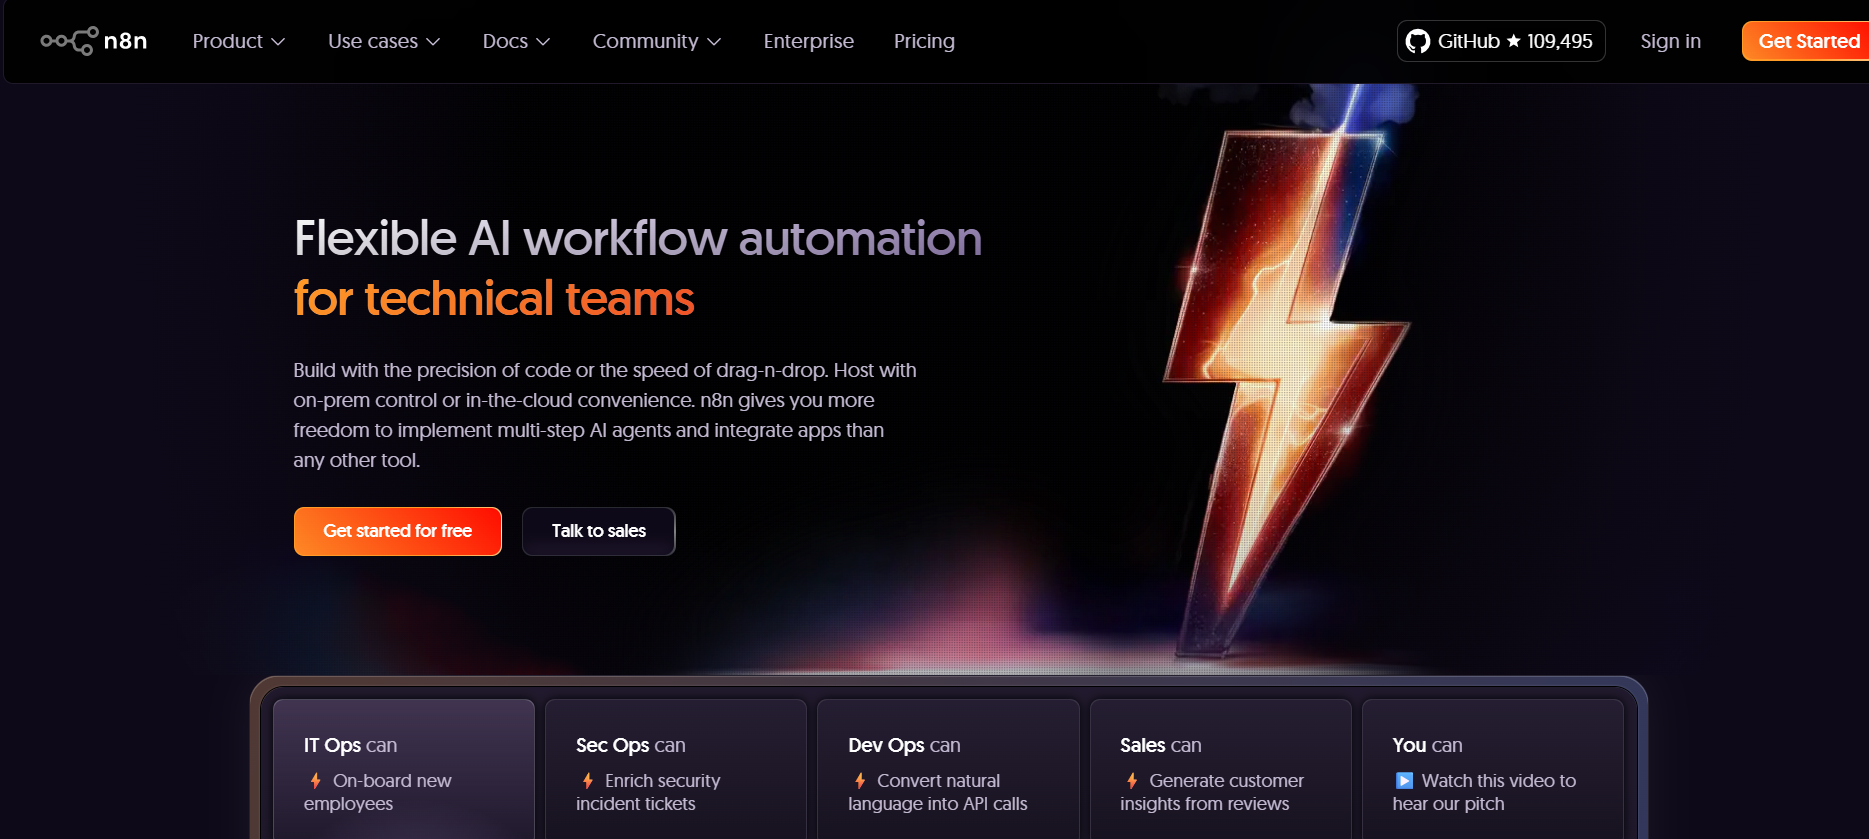Click lightning icon next to Convert natural

859,781
